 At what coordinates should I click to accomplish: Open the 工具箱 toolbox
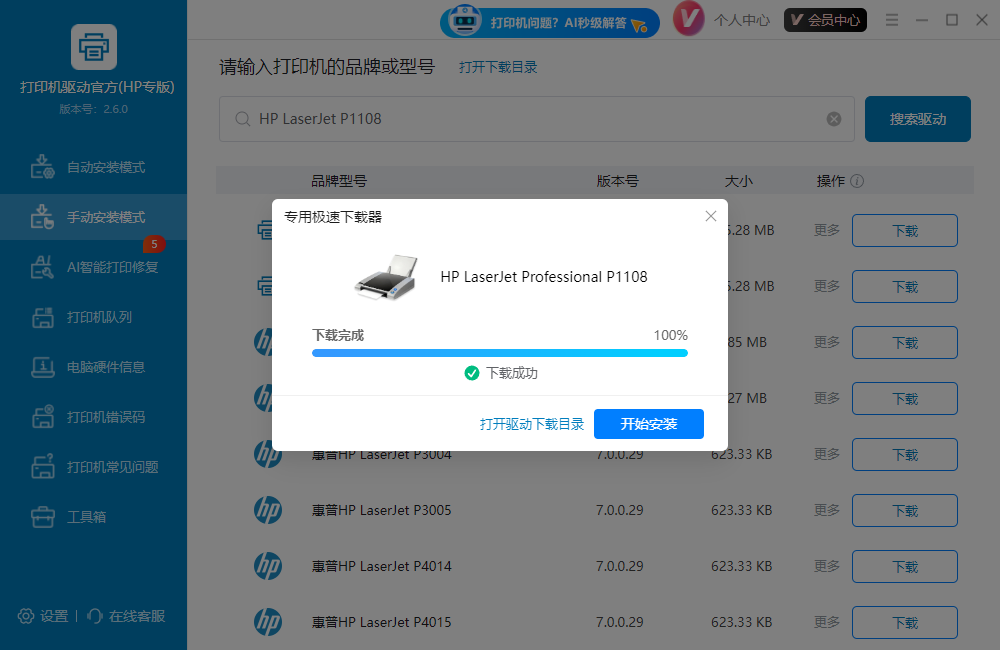86,517
